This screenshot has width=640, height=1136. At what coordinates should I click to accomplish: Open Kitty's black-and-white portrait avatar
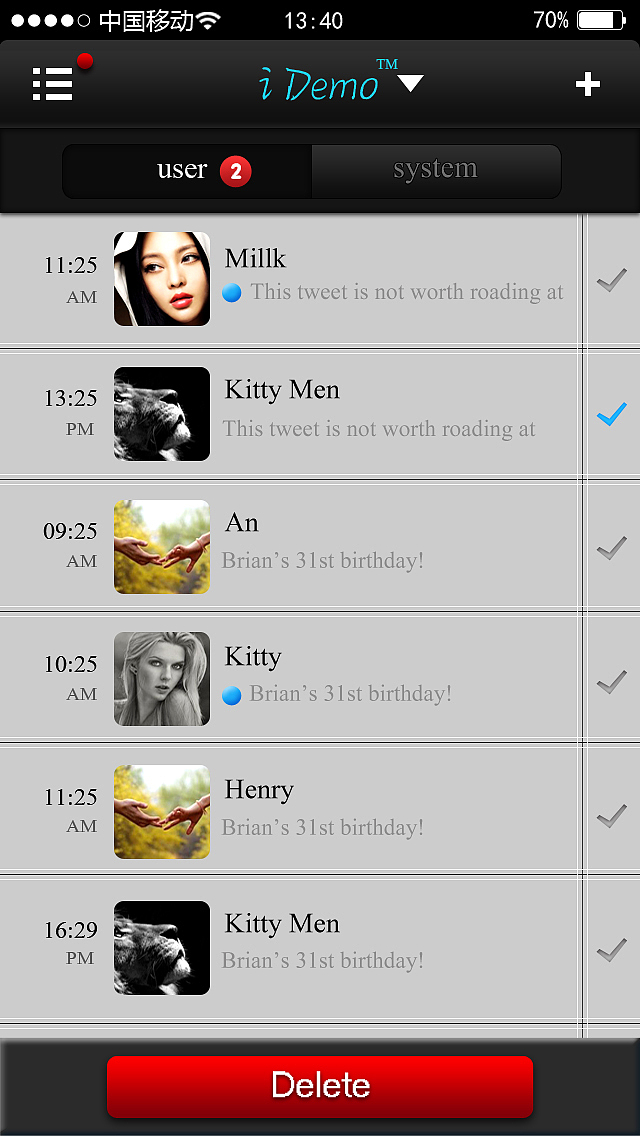point(162,679)
